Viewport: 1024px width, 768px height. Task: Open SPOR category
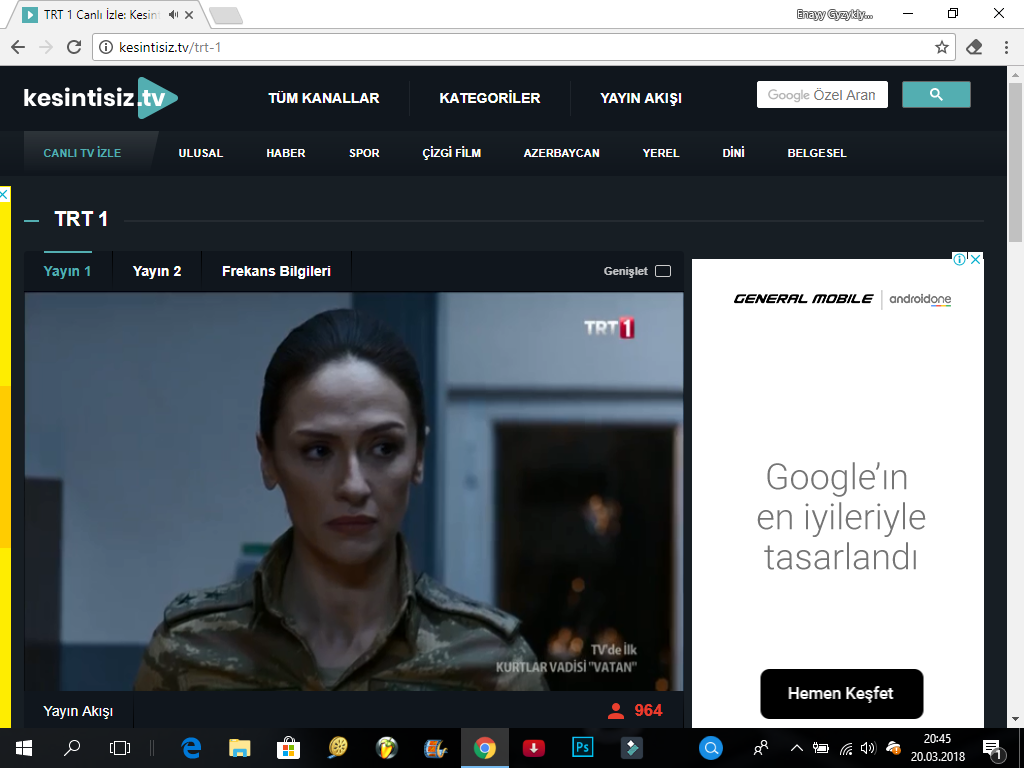coord(364,153)
